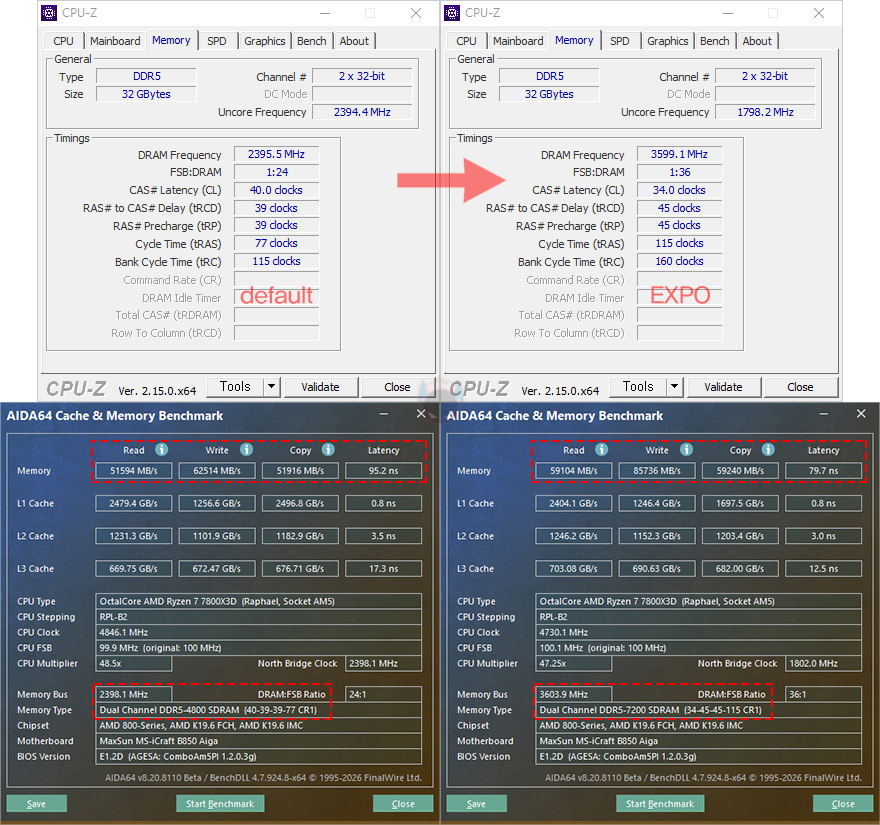Viewport: 880px width, 825px height.
Task: Open the Bench tab in right CPU-Z
Action: coord(714,41)
